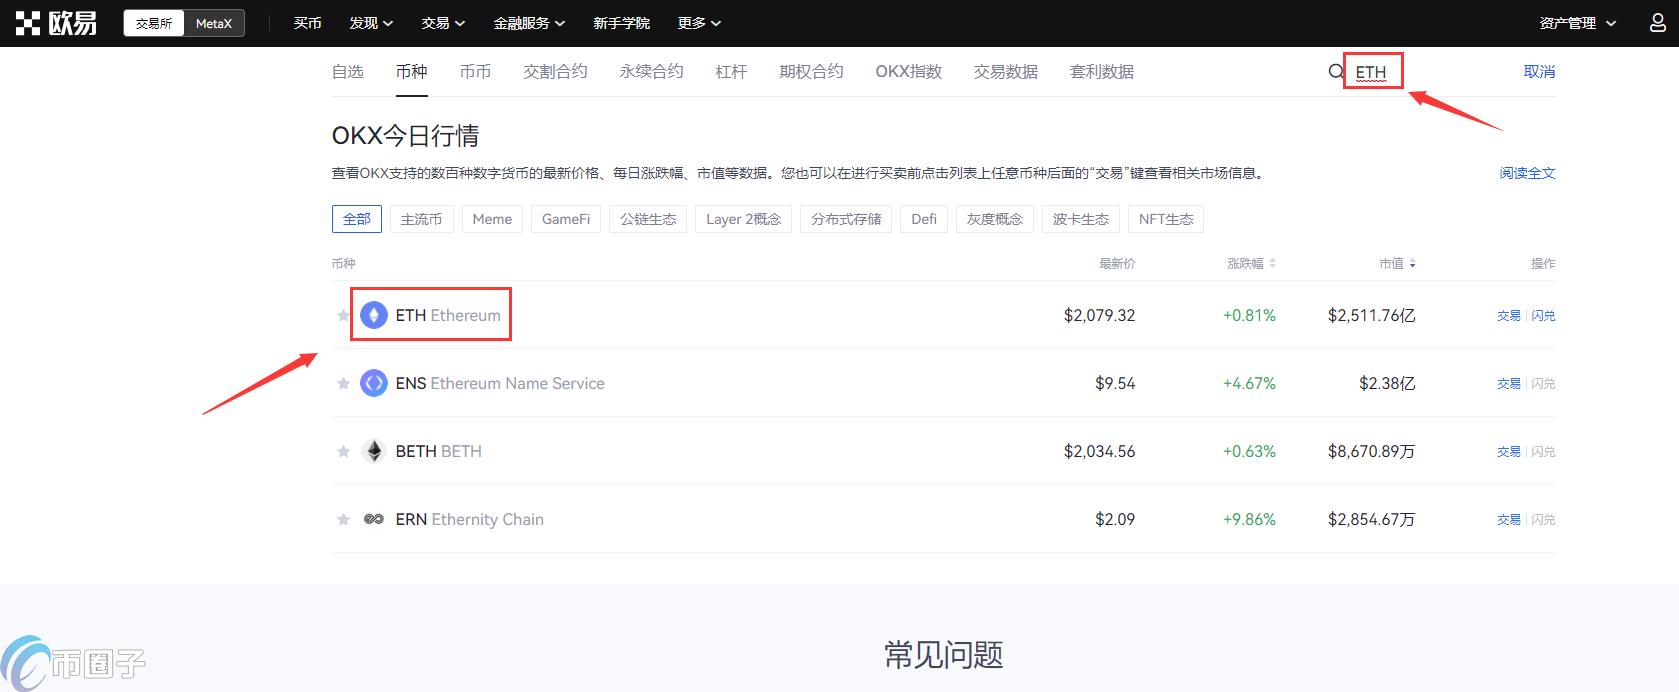Switch to the 币币 tab
This screenshot has height=692, width=1679.
click(x=476, y=72)
